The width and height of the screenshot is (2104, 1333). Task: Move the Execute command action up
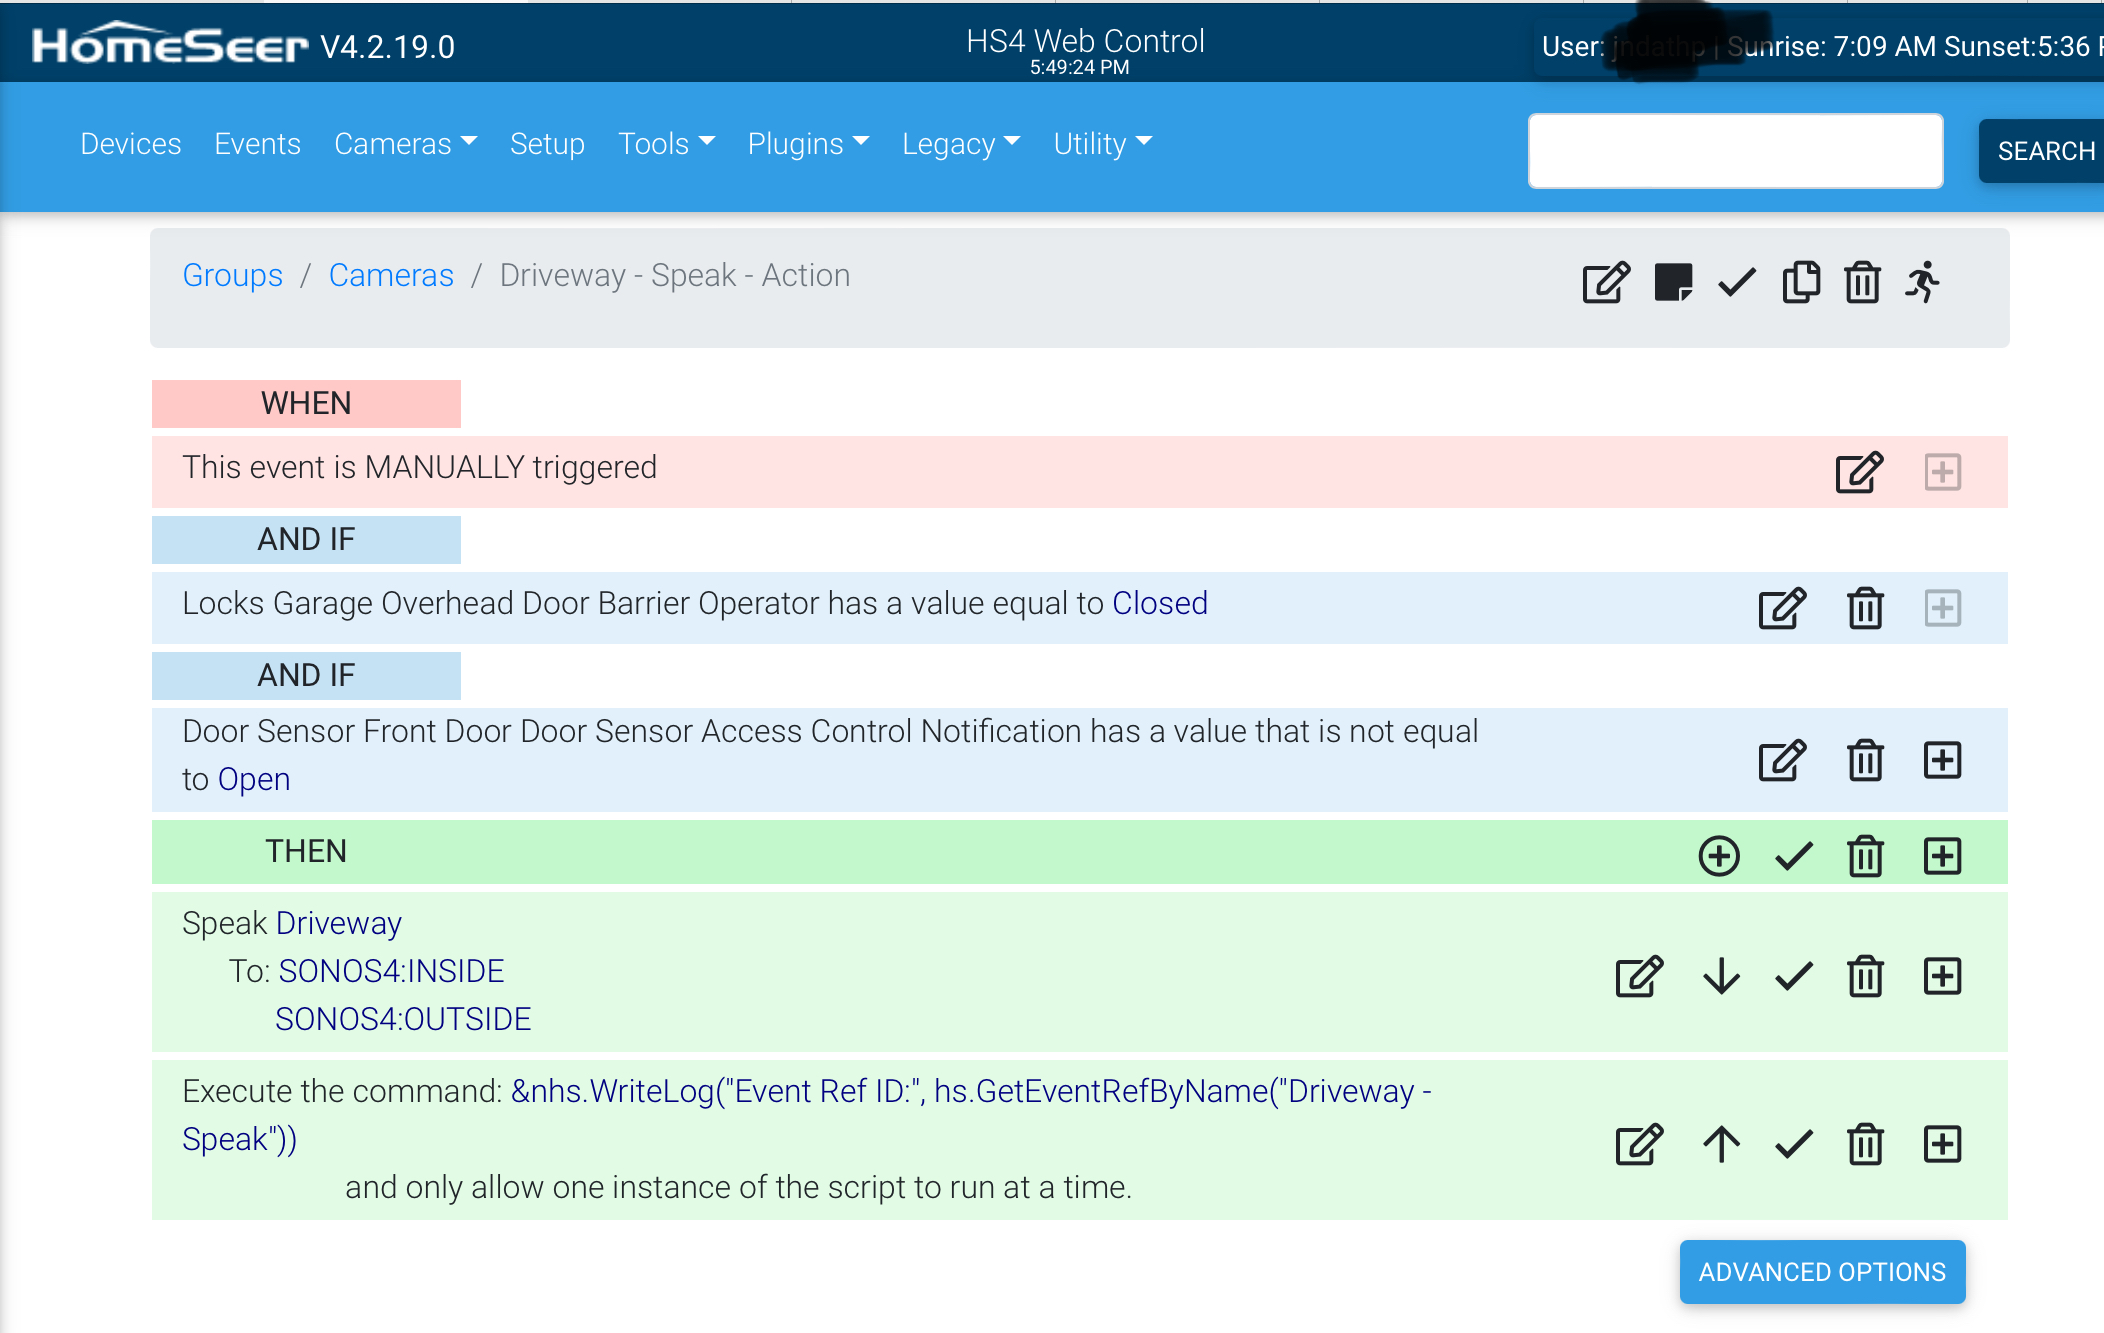click(x=1721, y=1144)
